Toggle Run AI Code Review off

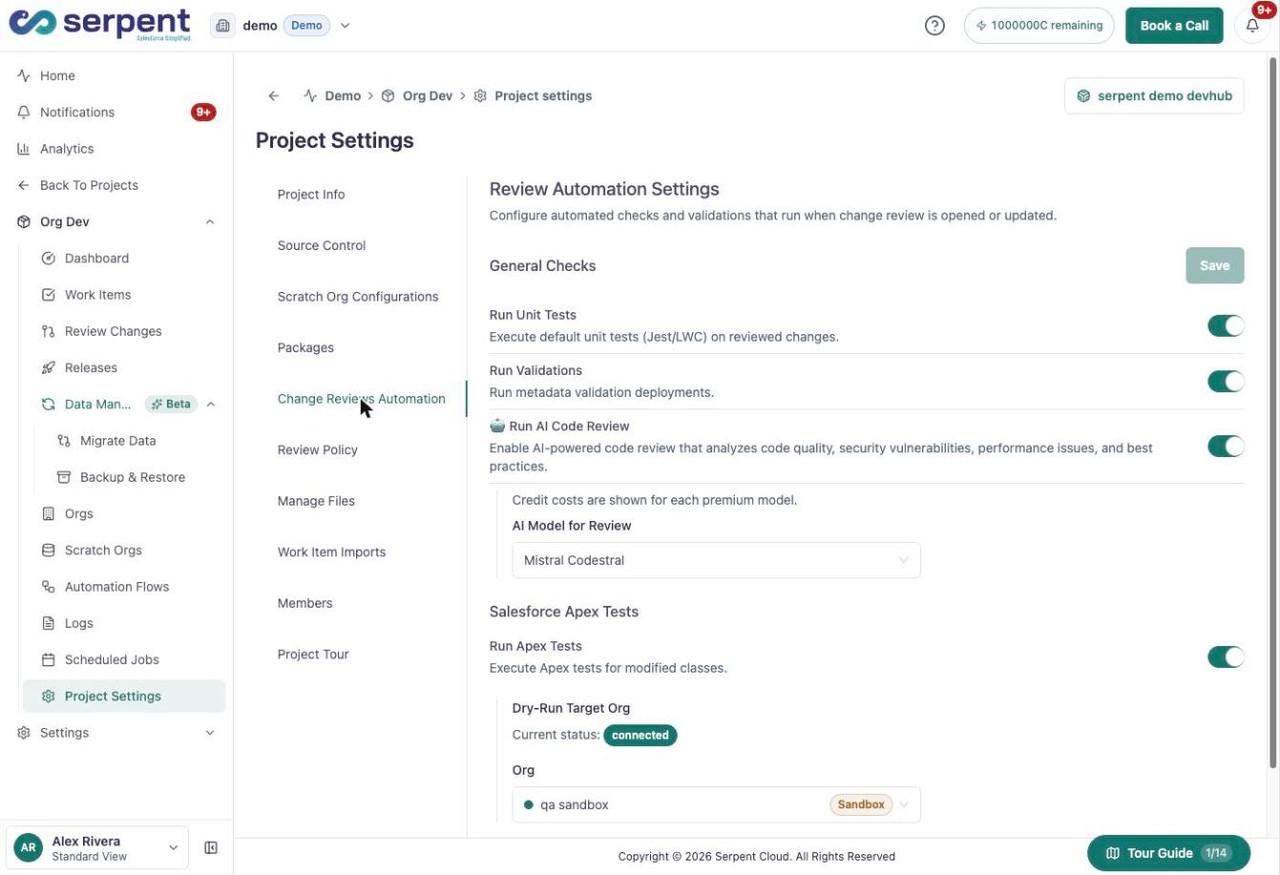(x=1225, y=446)
